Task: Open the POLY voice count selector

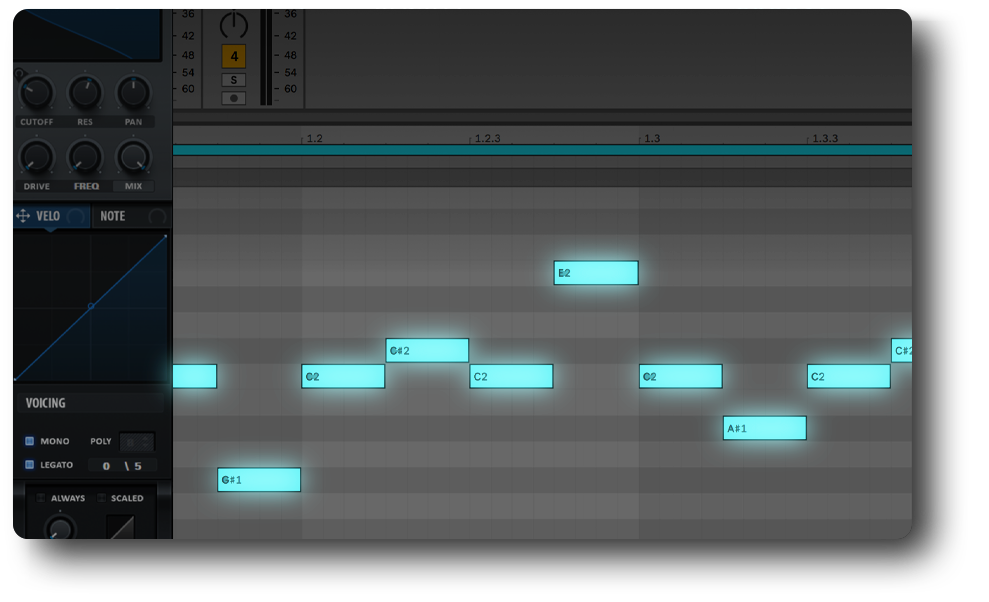Action: tap(137, 441)
